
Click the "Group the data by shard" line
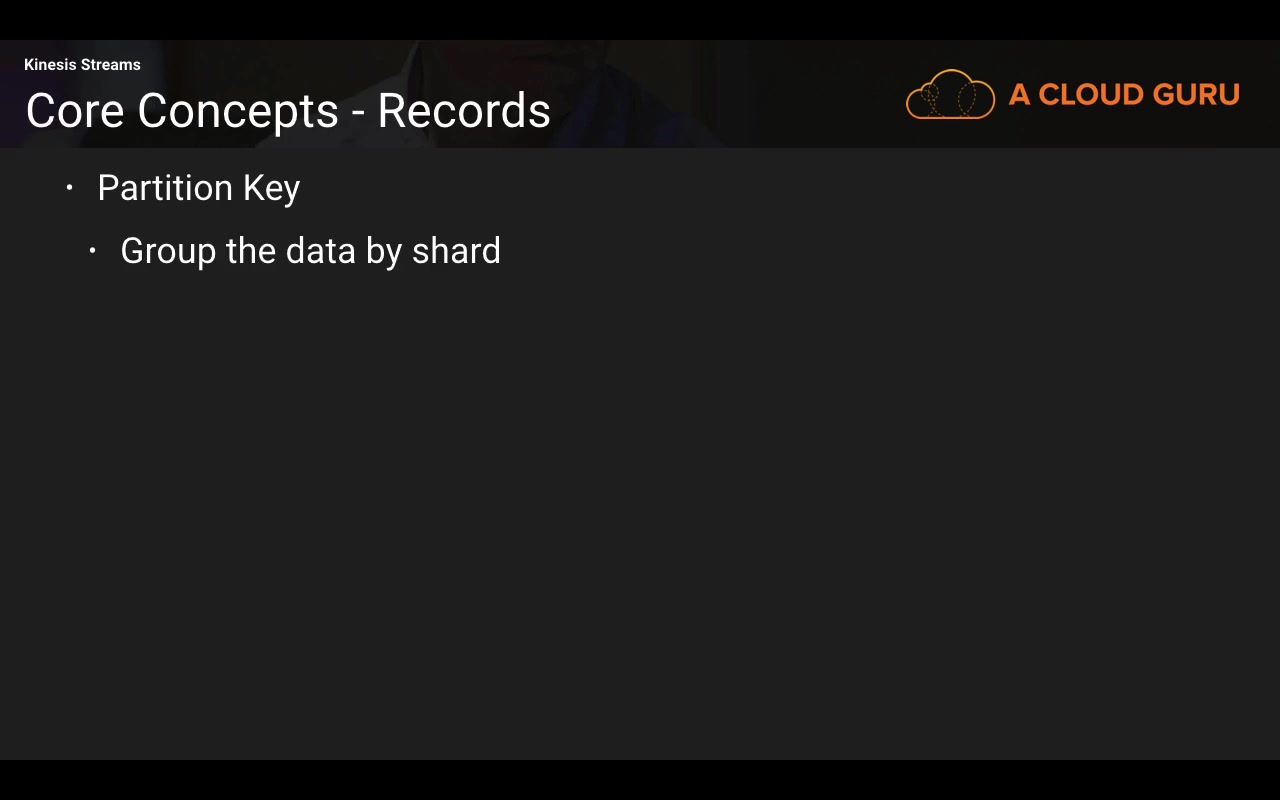pyautogui.click(x=310, y=251)
